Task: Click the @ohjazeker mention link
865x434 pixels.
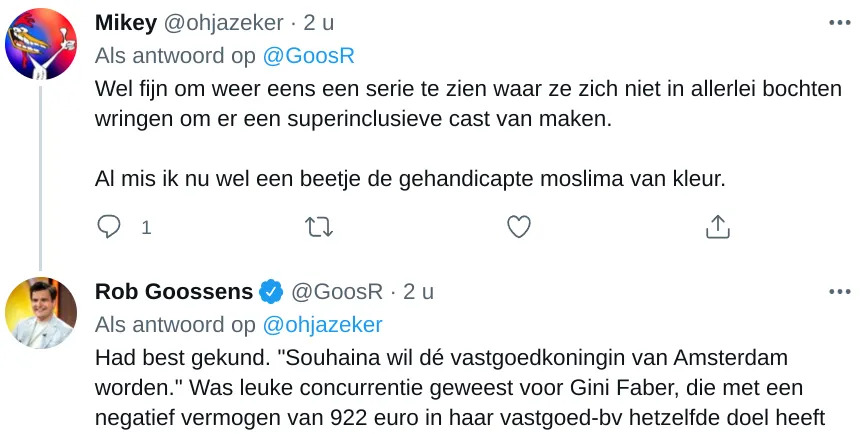Action: 322,325
